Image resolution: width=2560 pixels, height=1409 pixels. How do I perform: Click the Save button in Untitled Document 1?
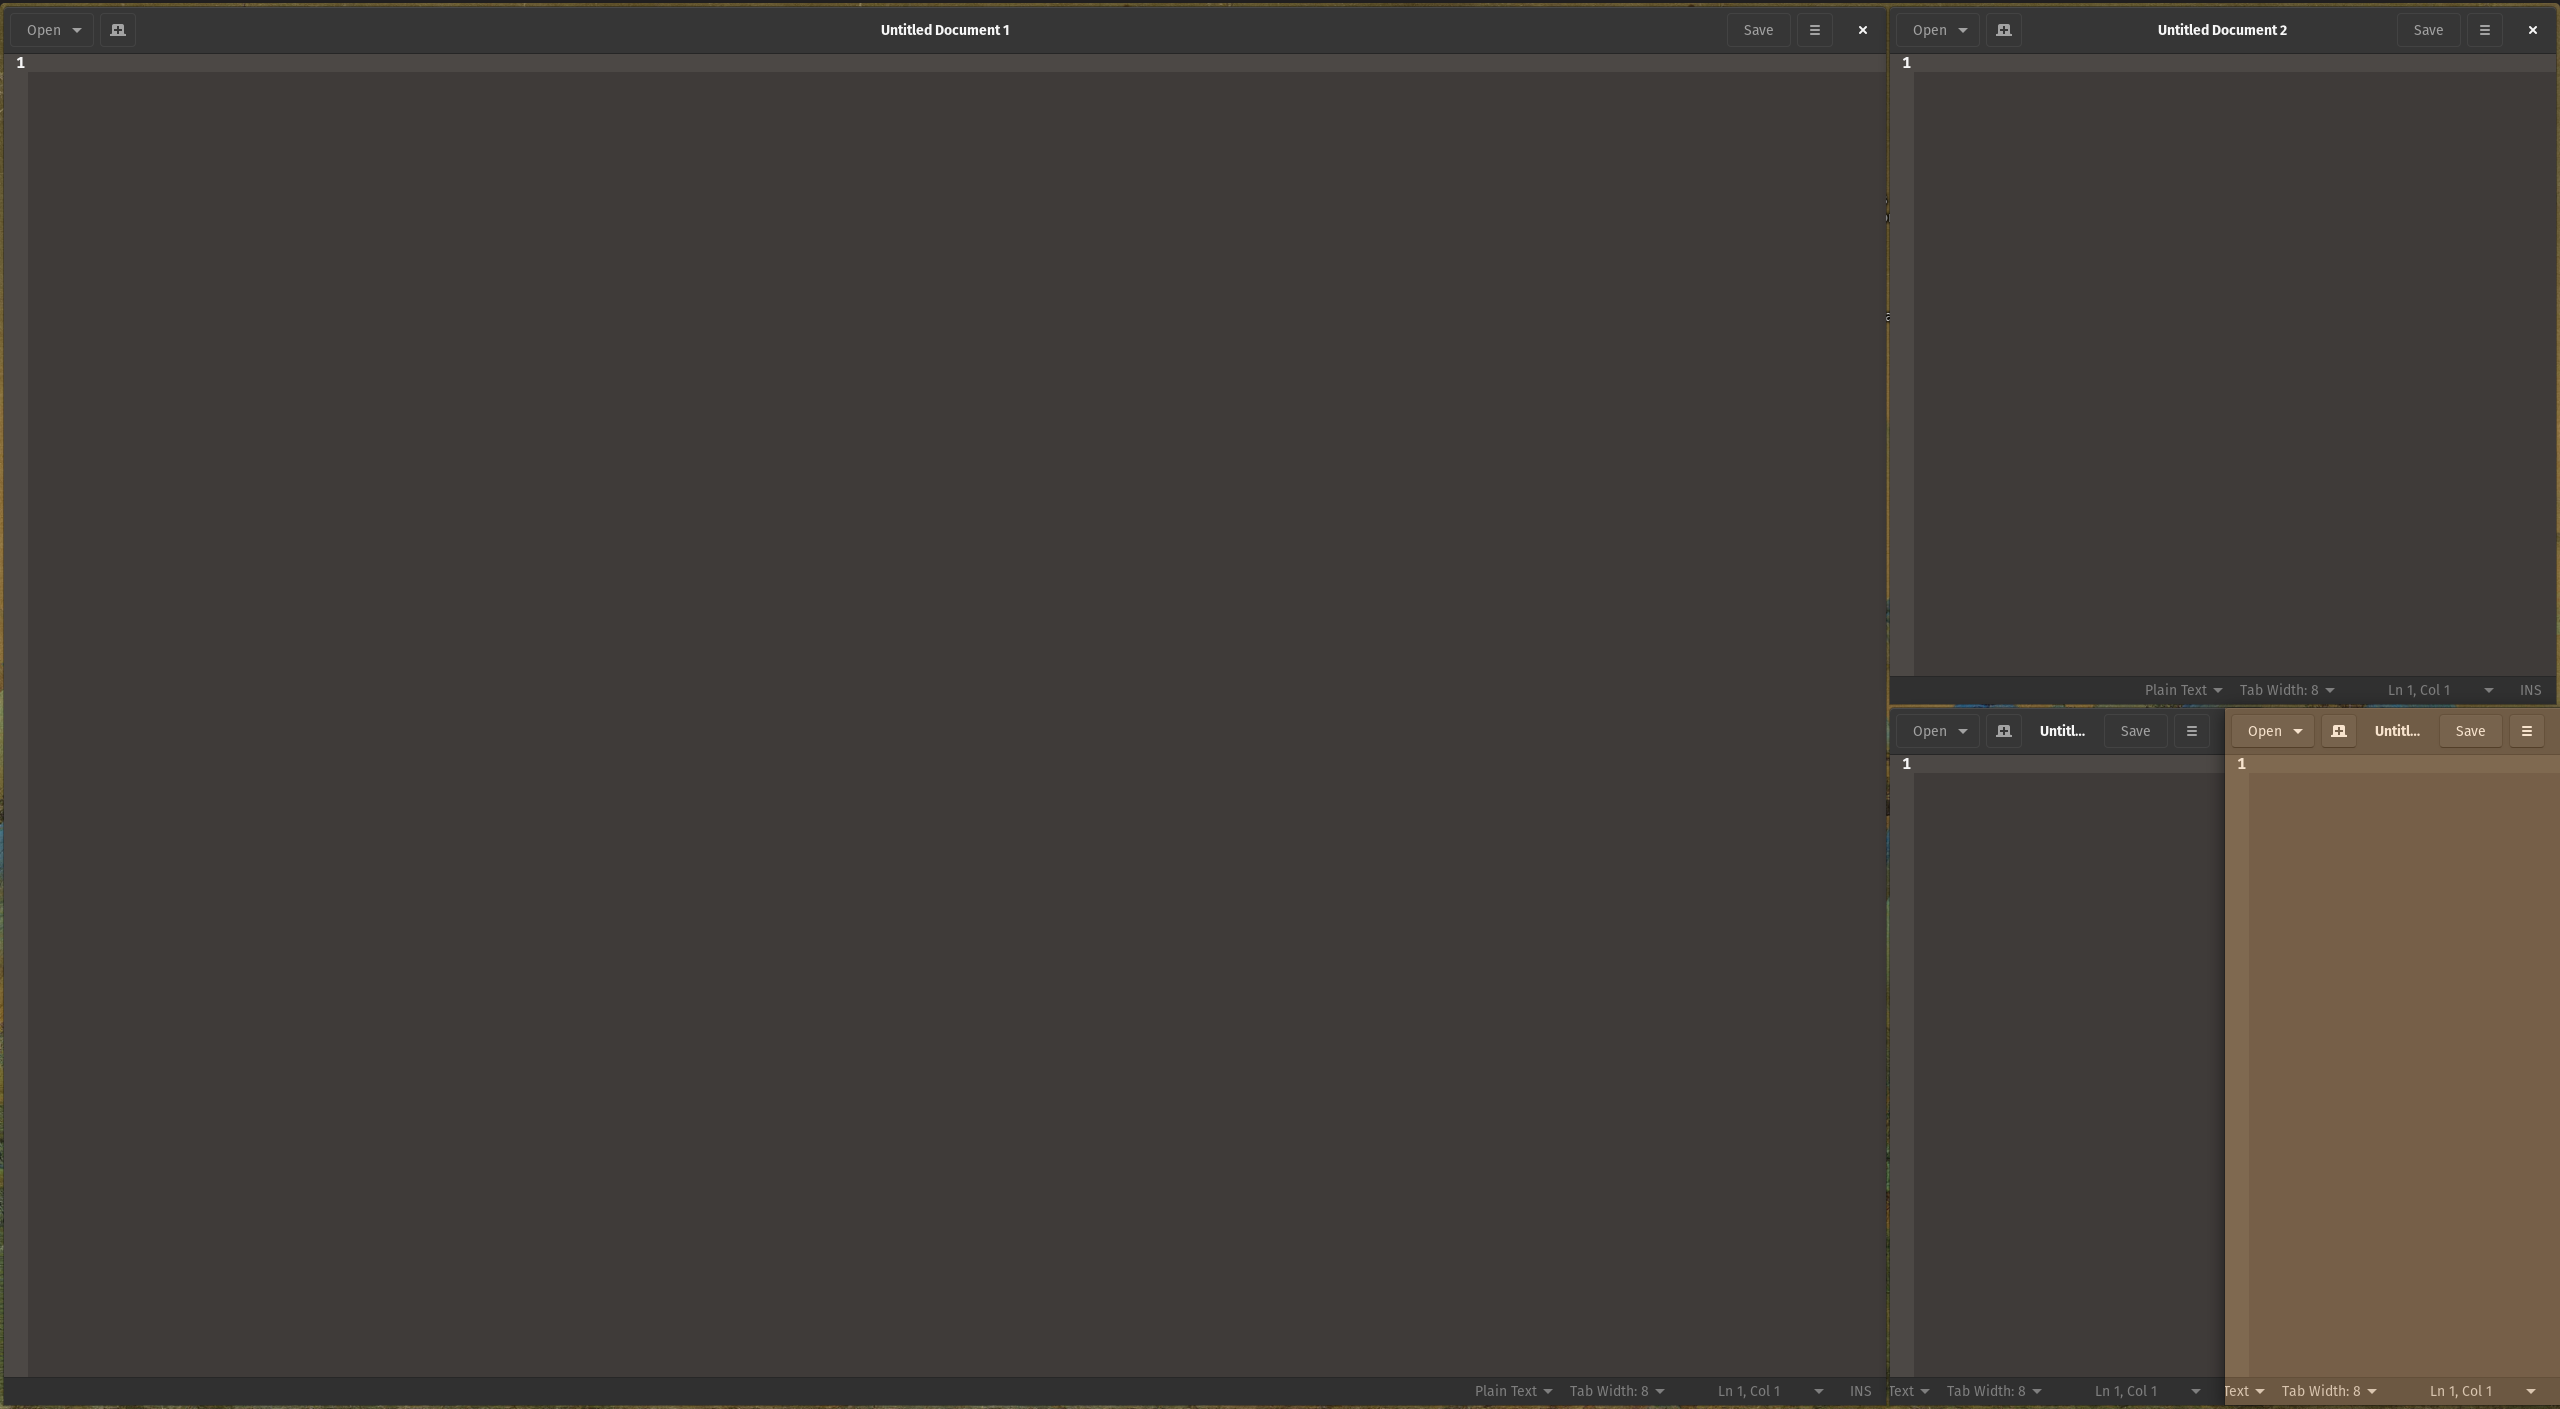pos(1757,30)
